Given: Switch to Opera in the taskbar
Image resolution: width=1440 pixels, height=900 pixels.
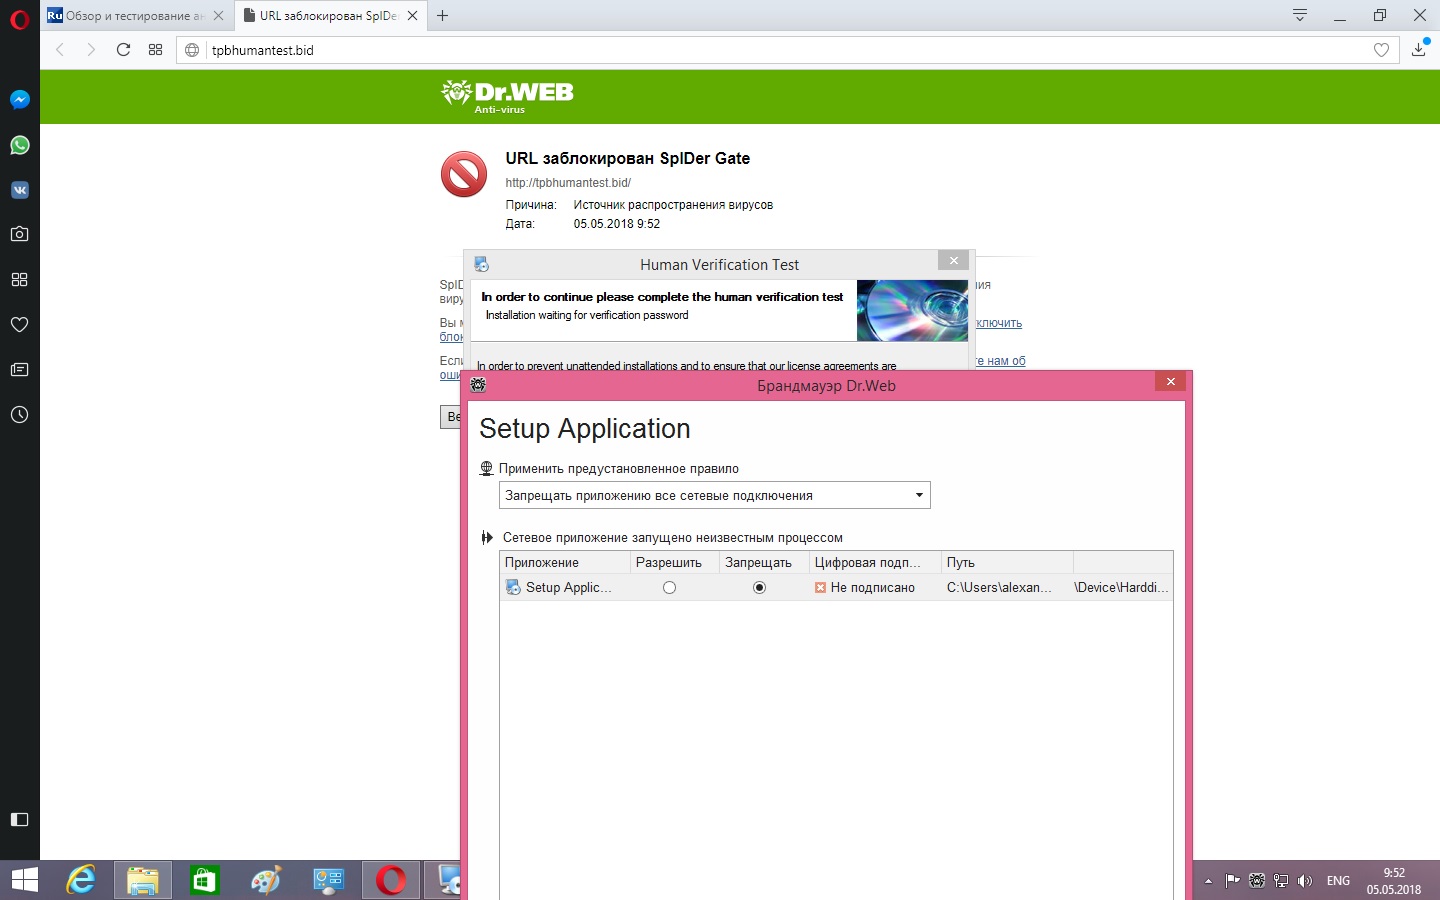Looking at the screenshot, I should pyautogui.click(x=391, y=880).
